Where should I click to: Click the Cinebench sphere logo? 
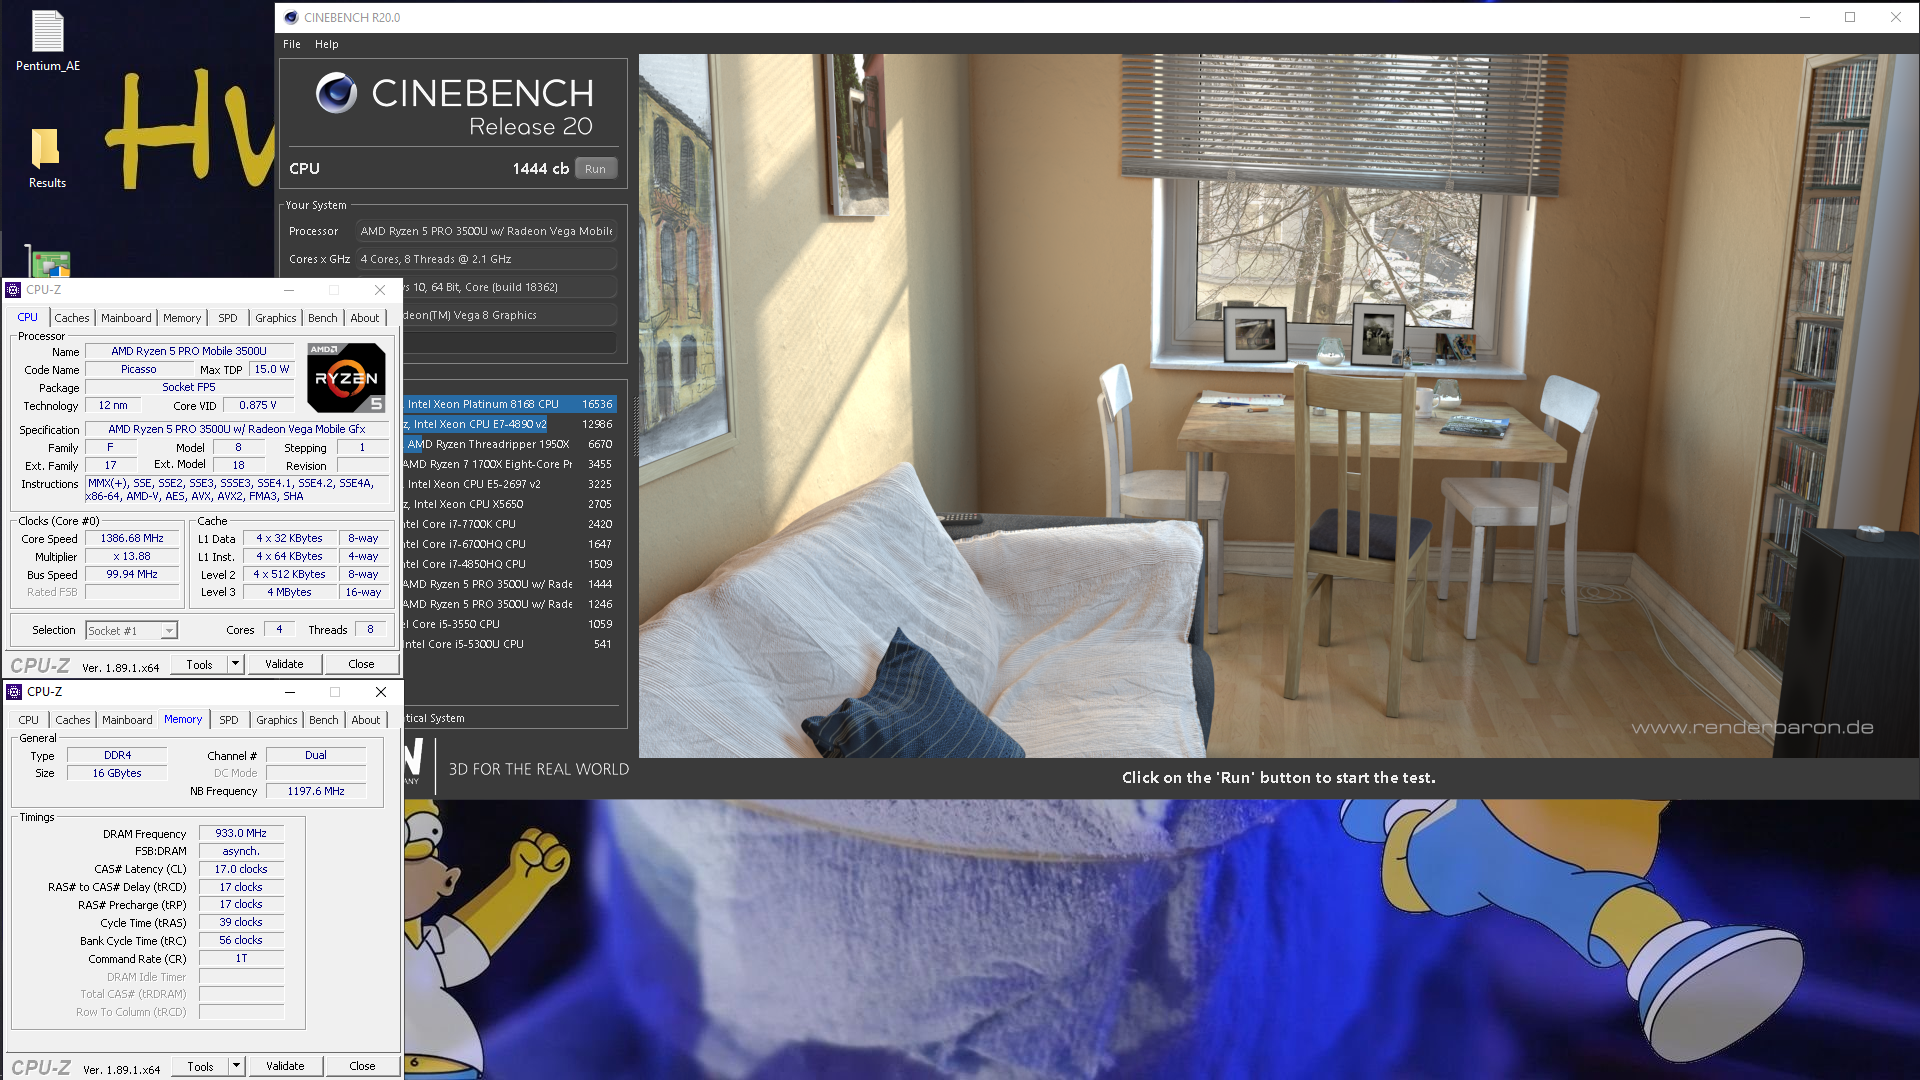(336, 93)
